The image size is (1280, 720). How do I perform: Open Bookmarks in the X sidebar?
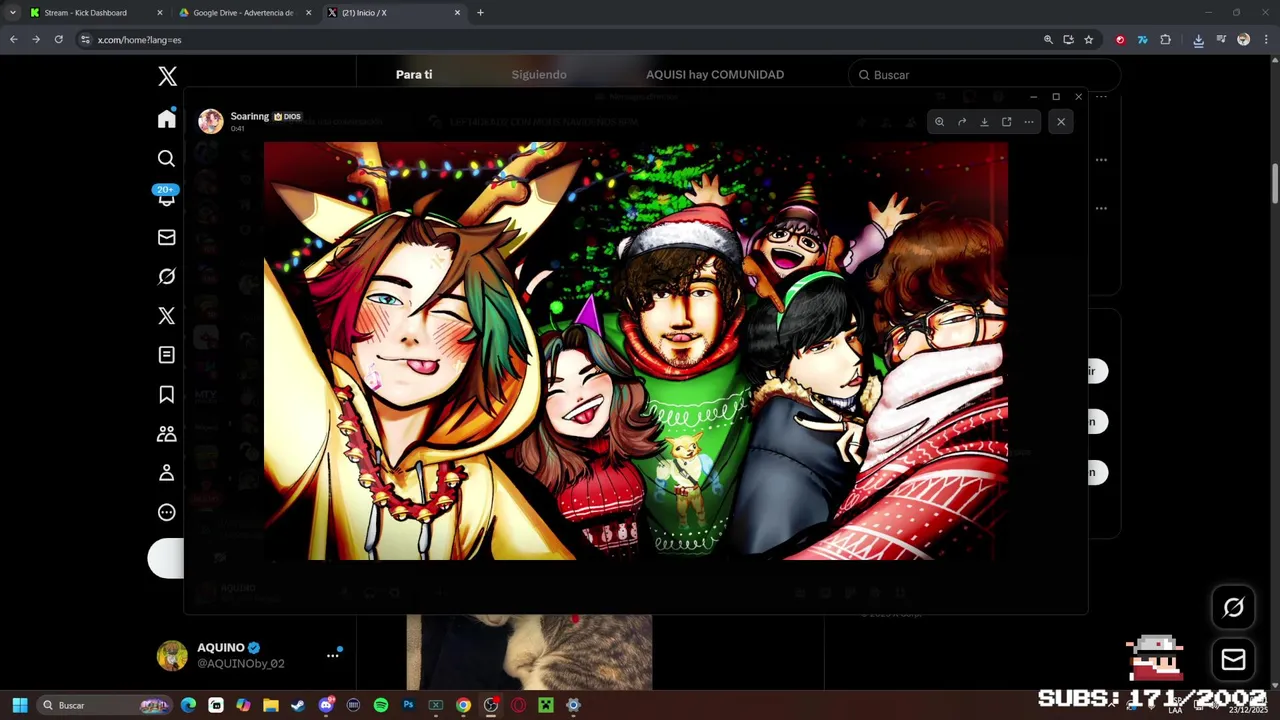[x=167, y=394]
